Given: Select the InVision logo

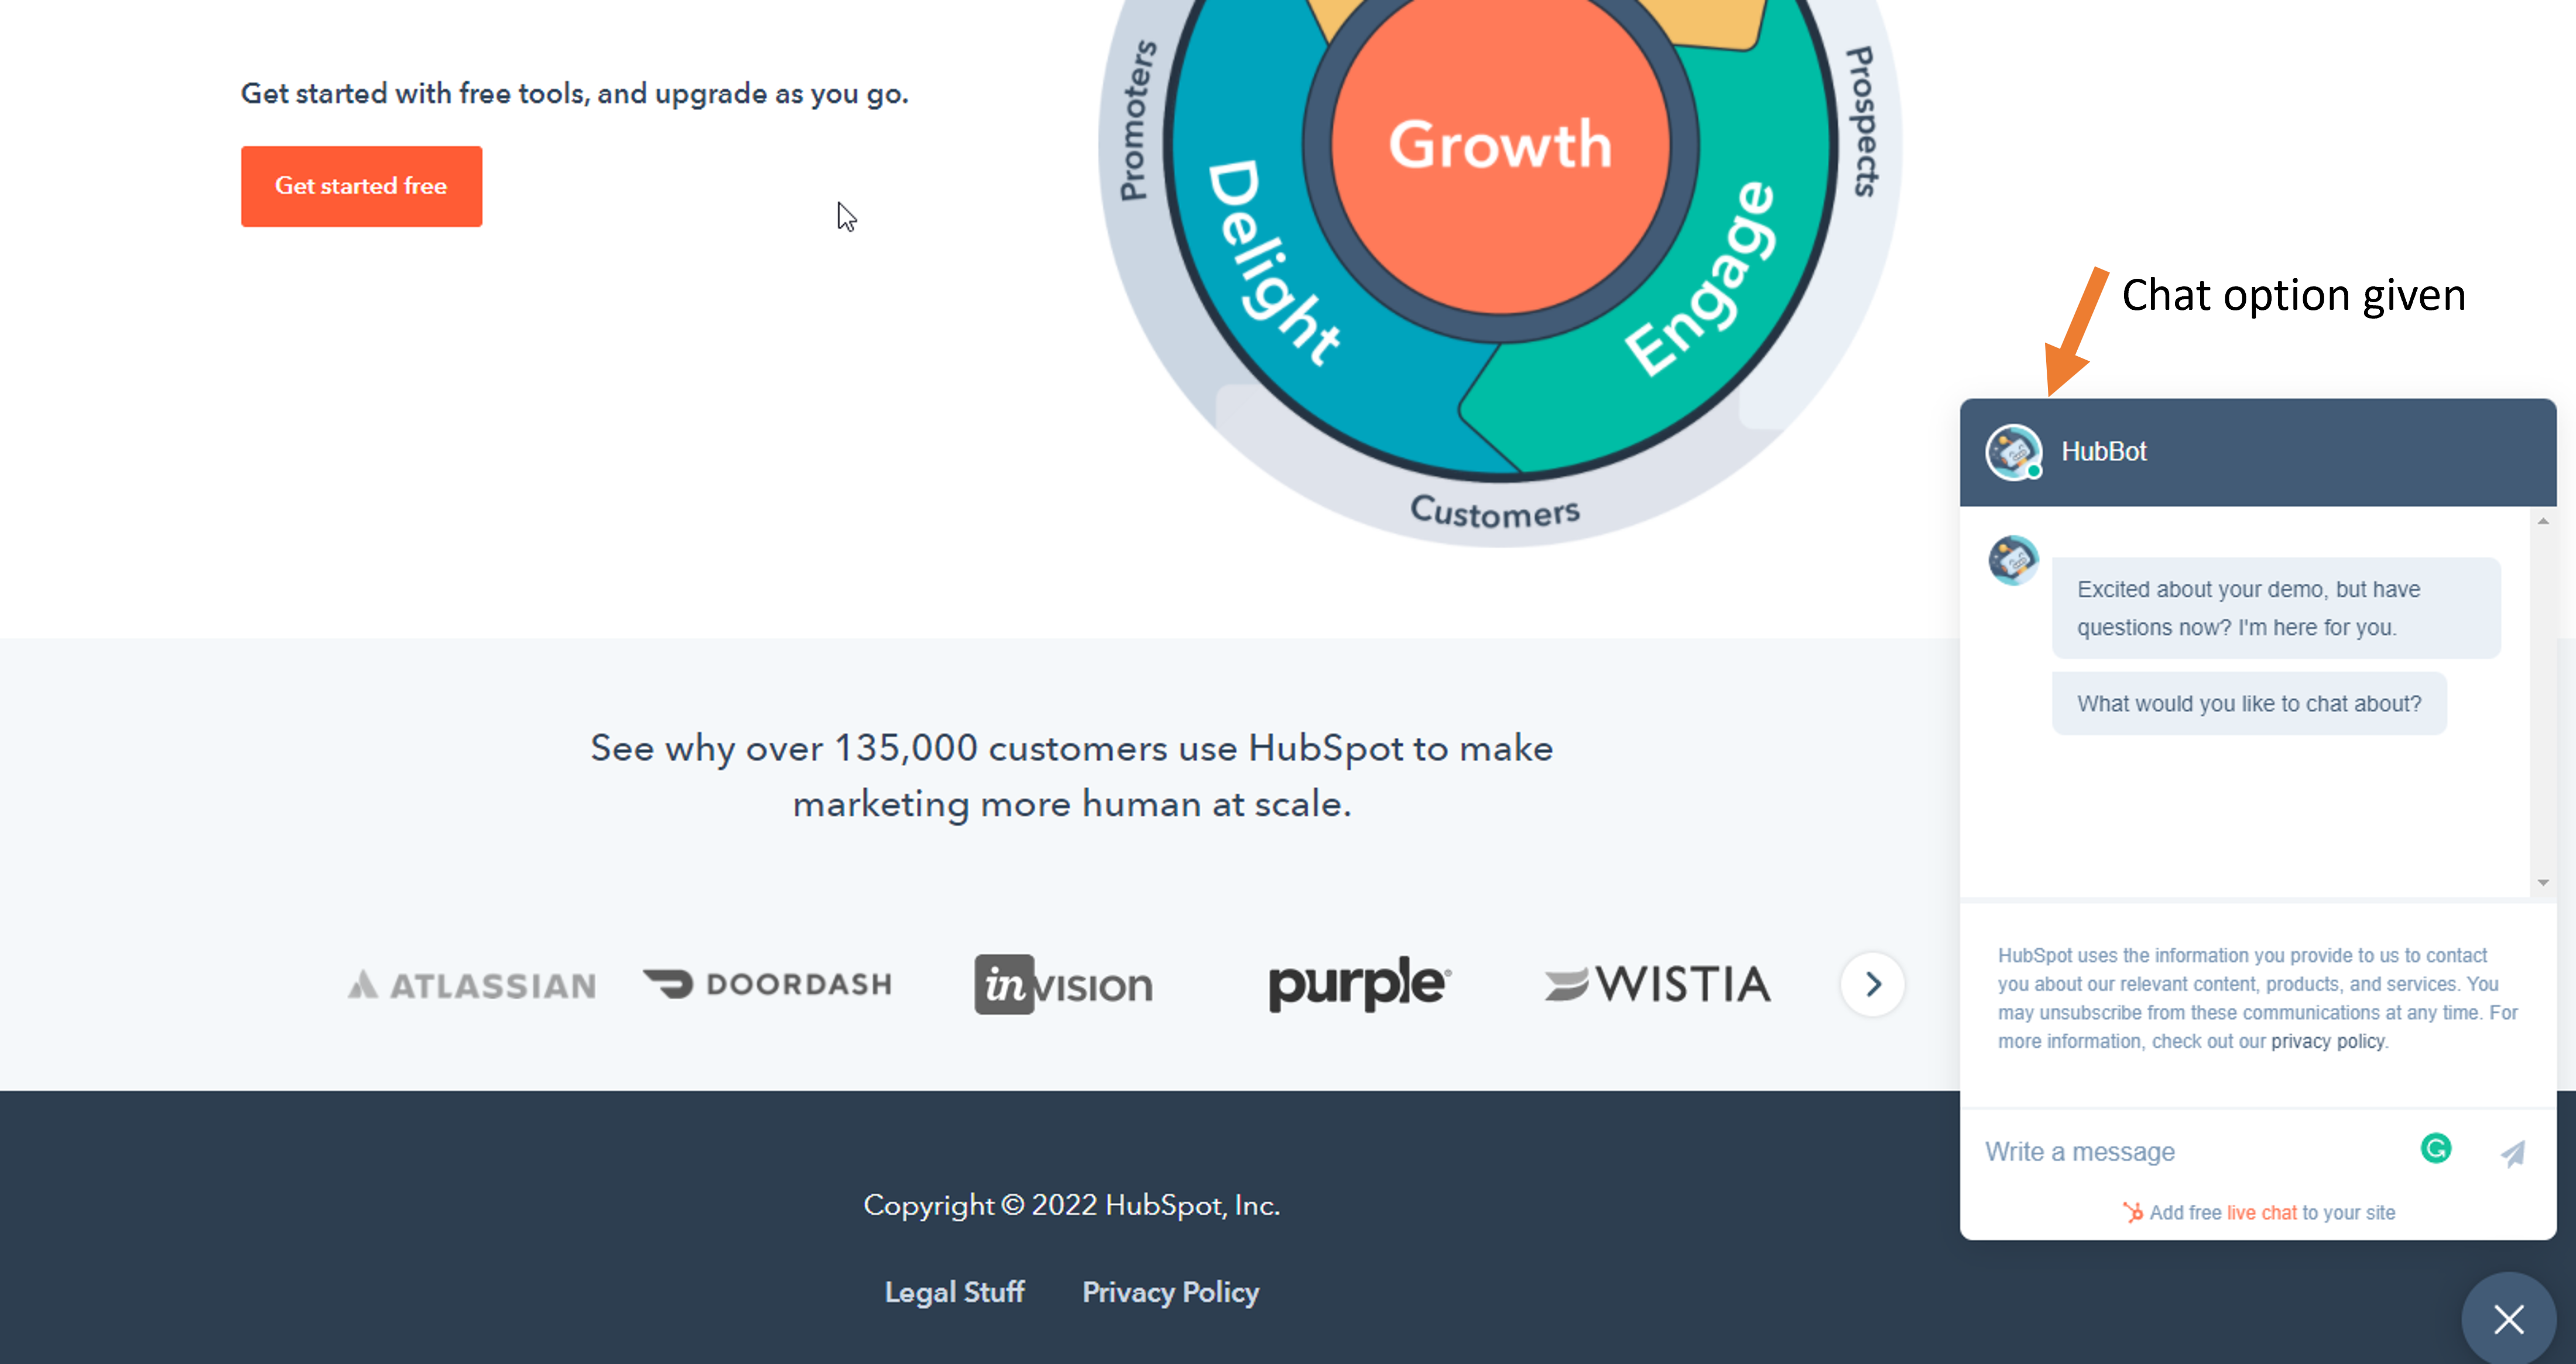Looking at the screenshot, I should coord(1063,985).
